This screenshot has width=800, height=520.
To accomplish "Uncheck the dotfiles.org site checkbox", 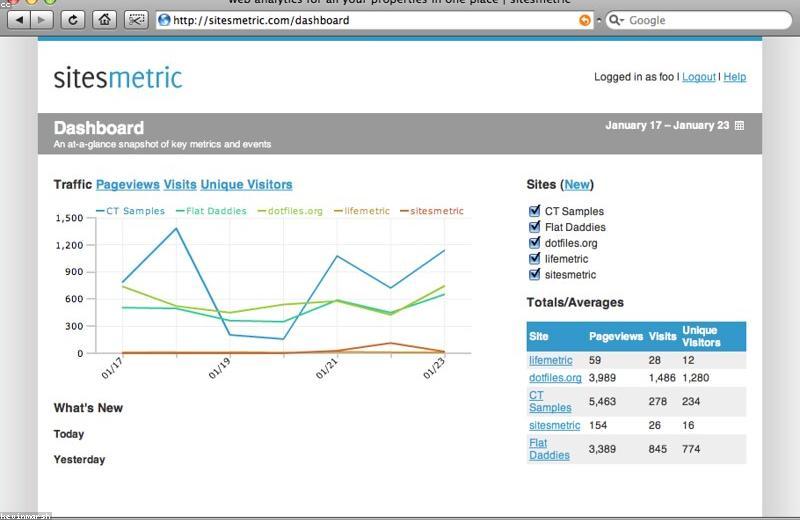I will tap(534, 242).
